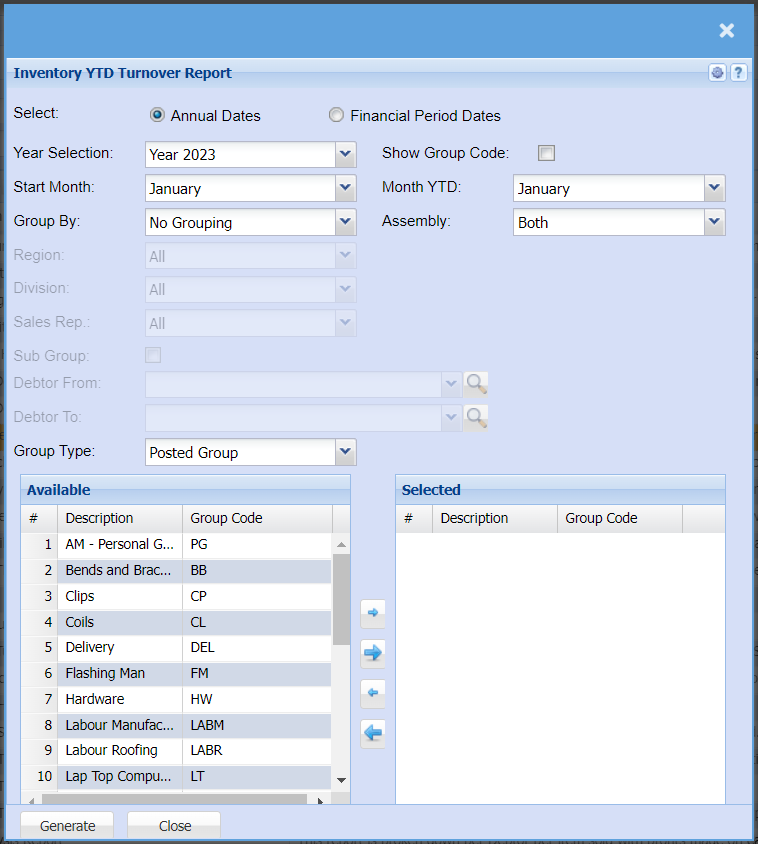This screenshot has height=844, width=758.
Task: Sort Available list by Description column header
Action: 120,518
